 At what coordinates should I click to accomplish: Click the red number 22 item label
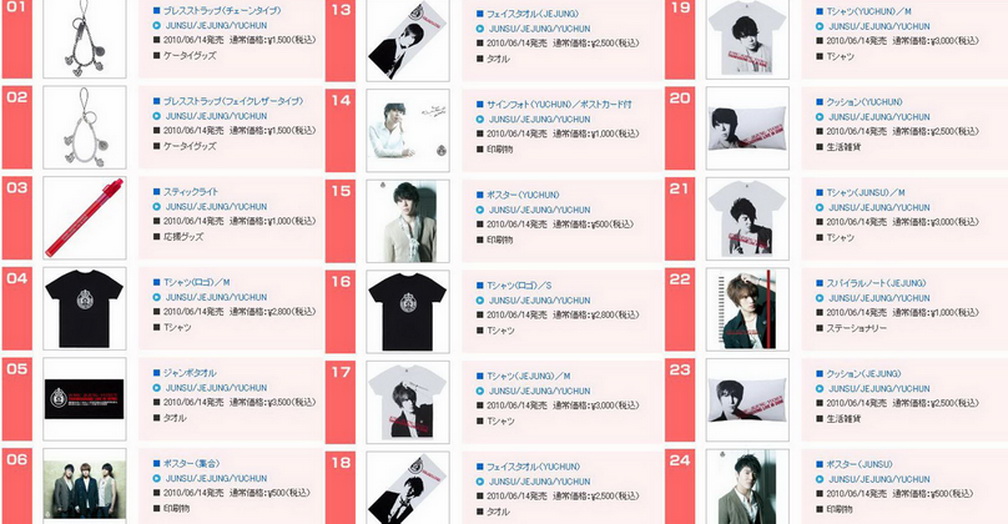680,311
